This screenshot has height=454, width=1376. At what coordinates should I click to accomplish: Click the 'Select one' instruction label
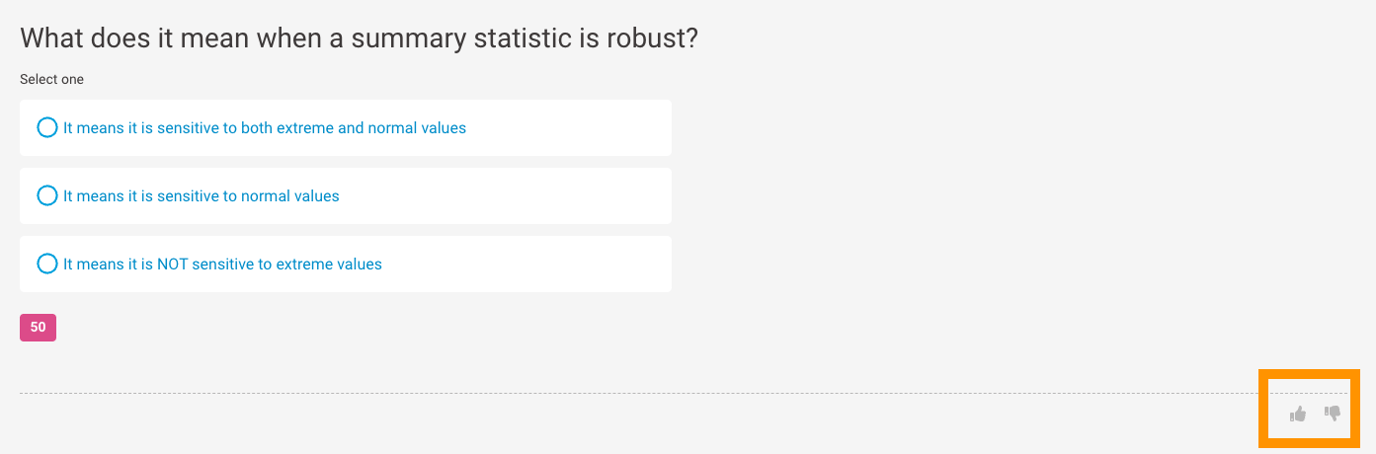point(52,79)
